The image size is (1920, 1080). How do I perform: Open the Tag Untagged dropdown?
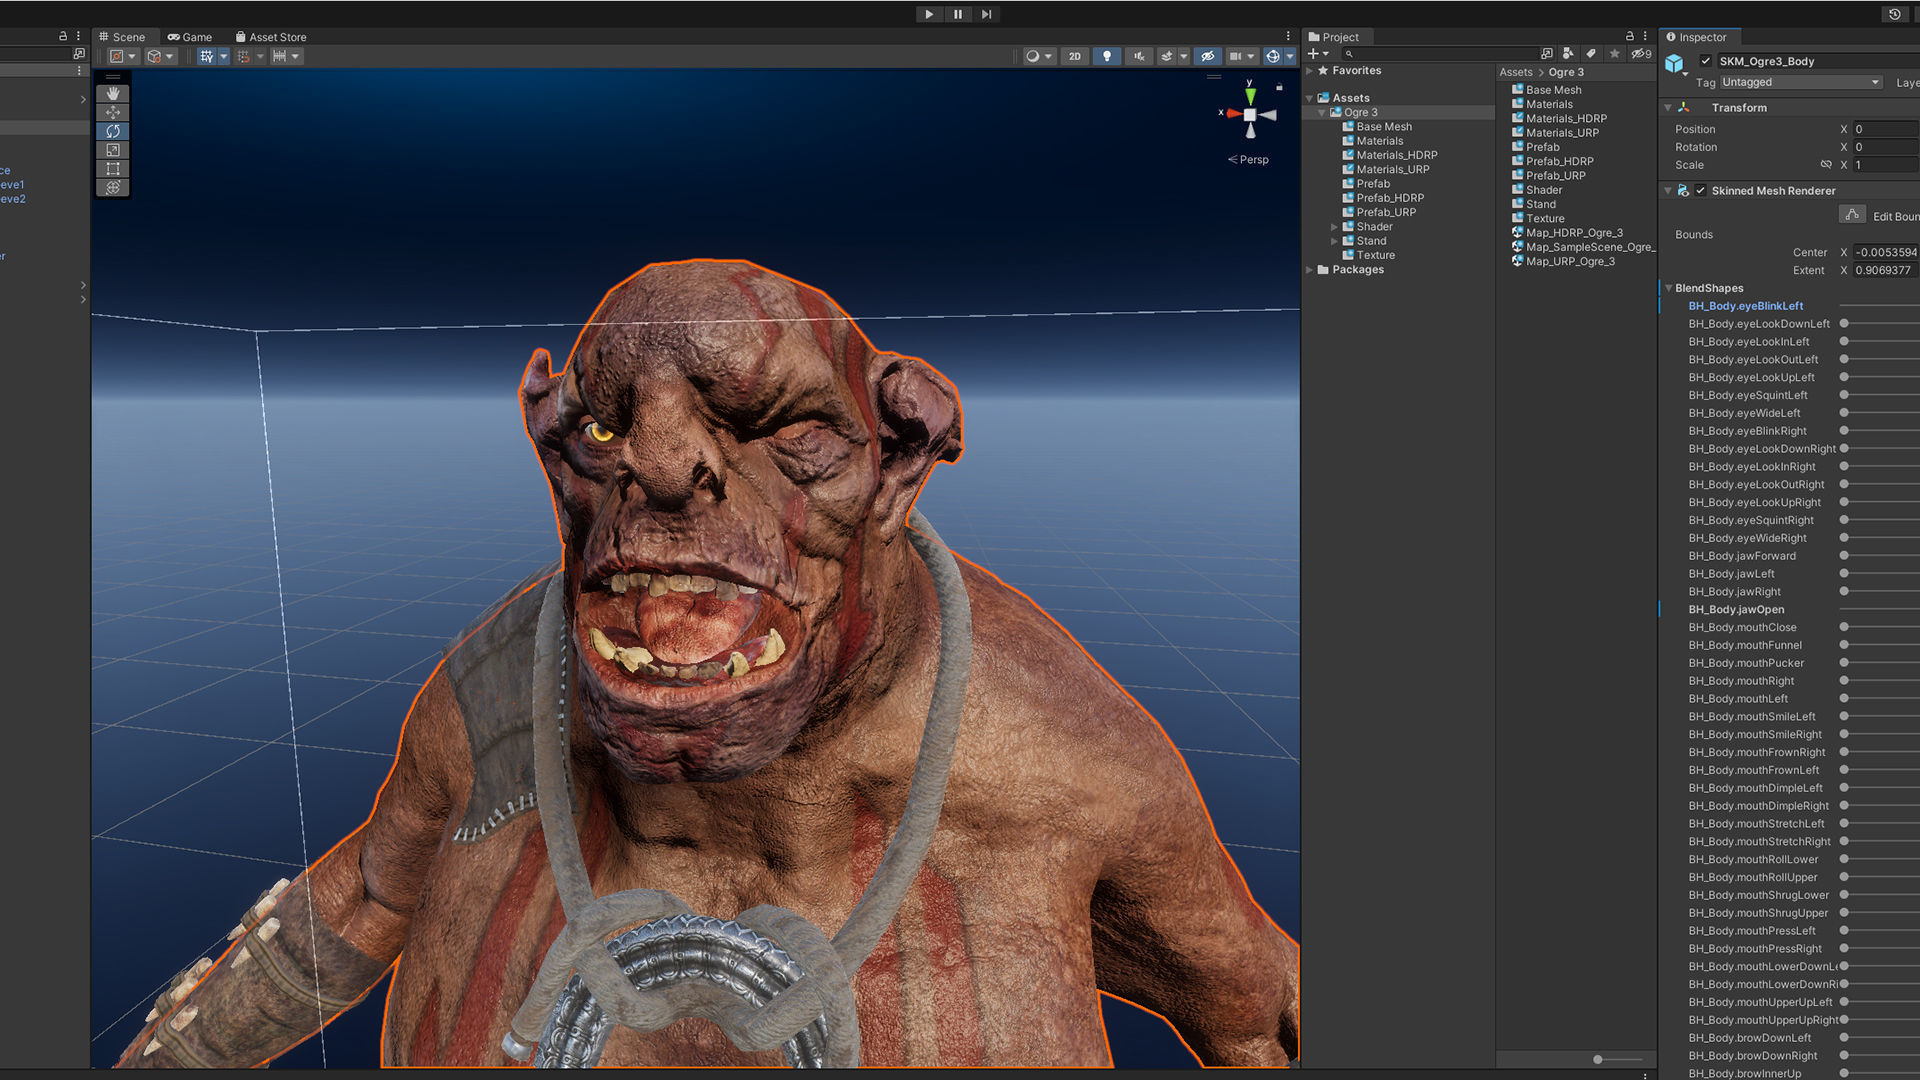[x=1800, y=83]
